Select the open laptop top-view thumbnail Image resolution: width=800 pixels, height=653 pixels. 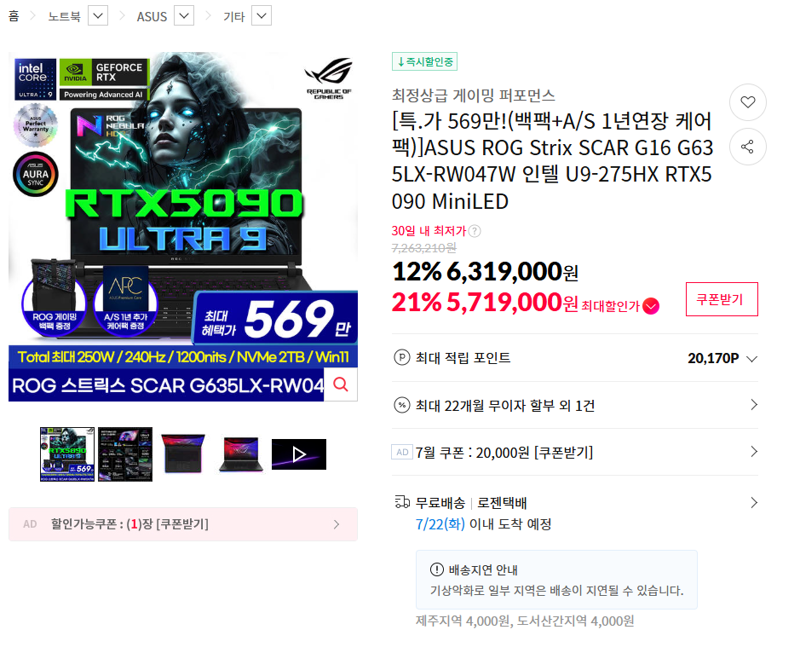pos(183,454)
